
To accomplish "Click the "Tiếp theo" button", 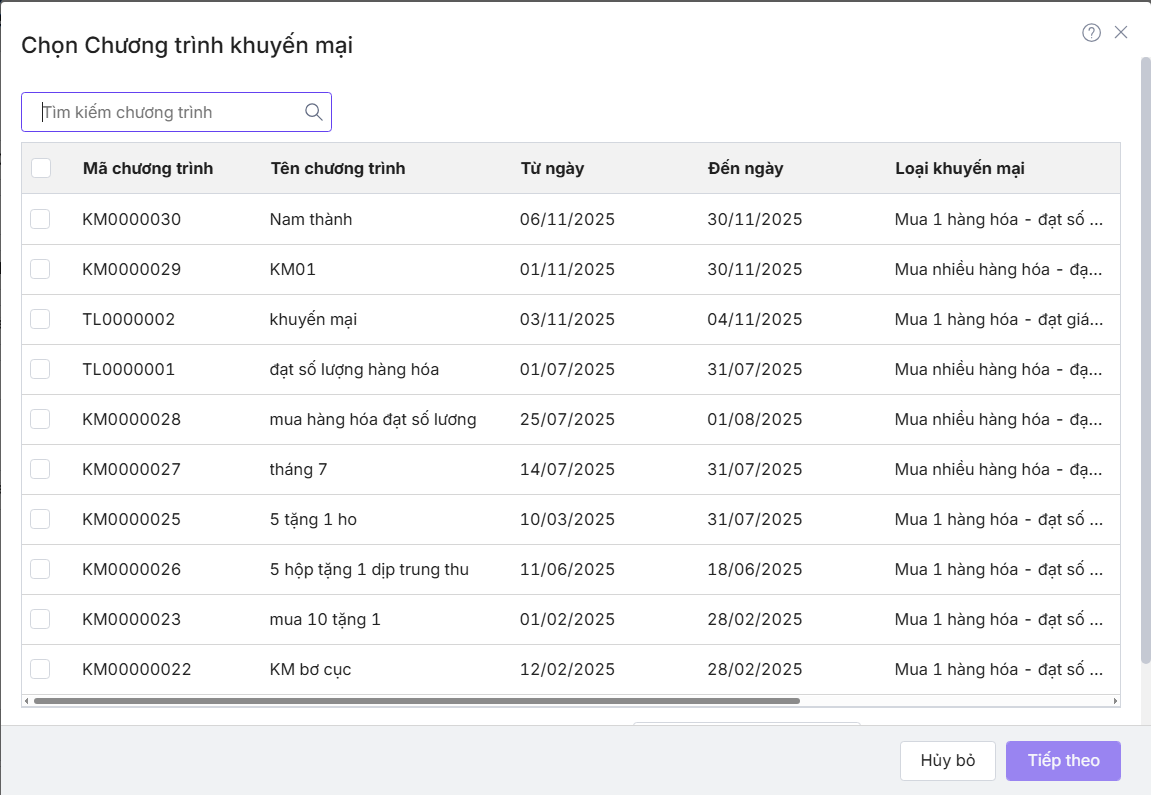I will 1063,760.
